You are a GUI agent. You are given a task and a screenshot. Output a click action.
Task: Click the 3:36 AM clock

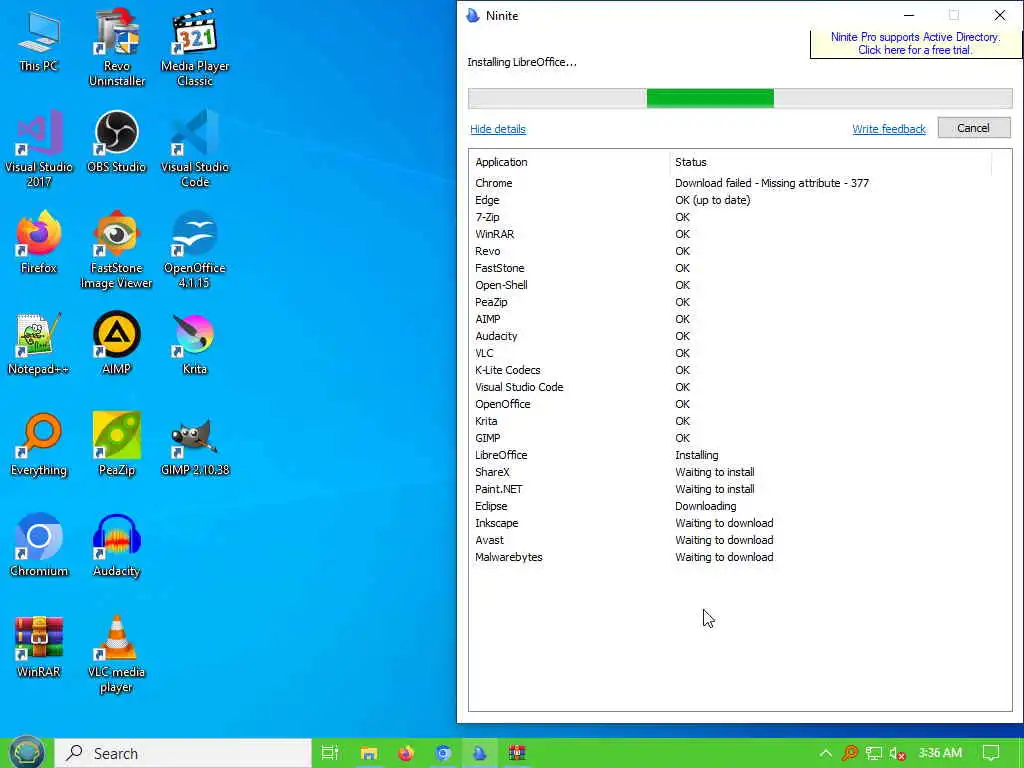click(940, 753)
